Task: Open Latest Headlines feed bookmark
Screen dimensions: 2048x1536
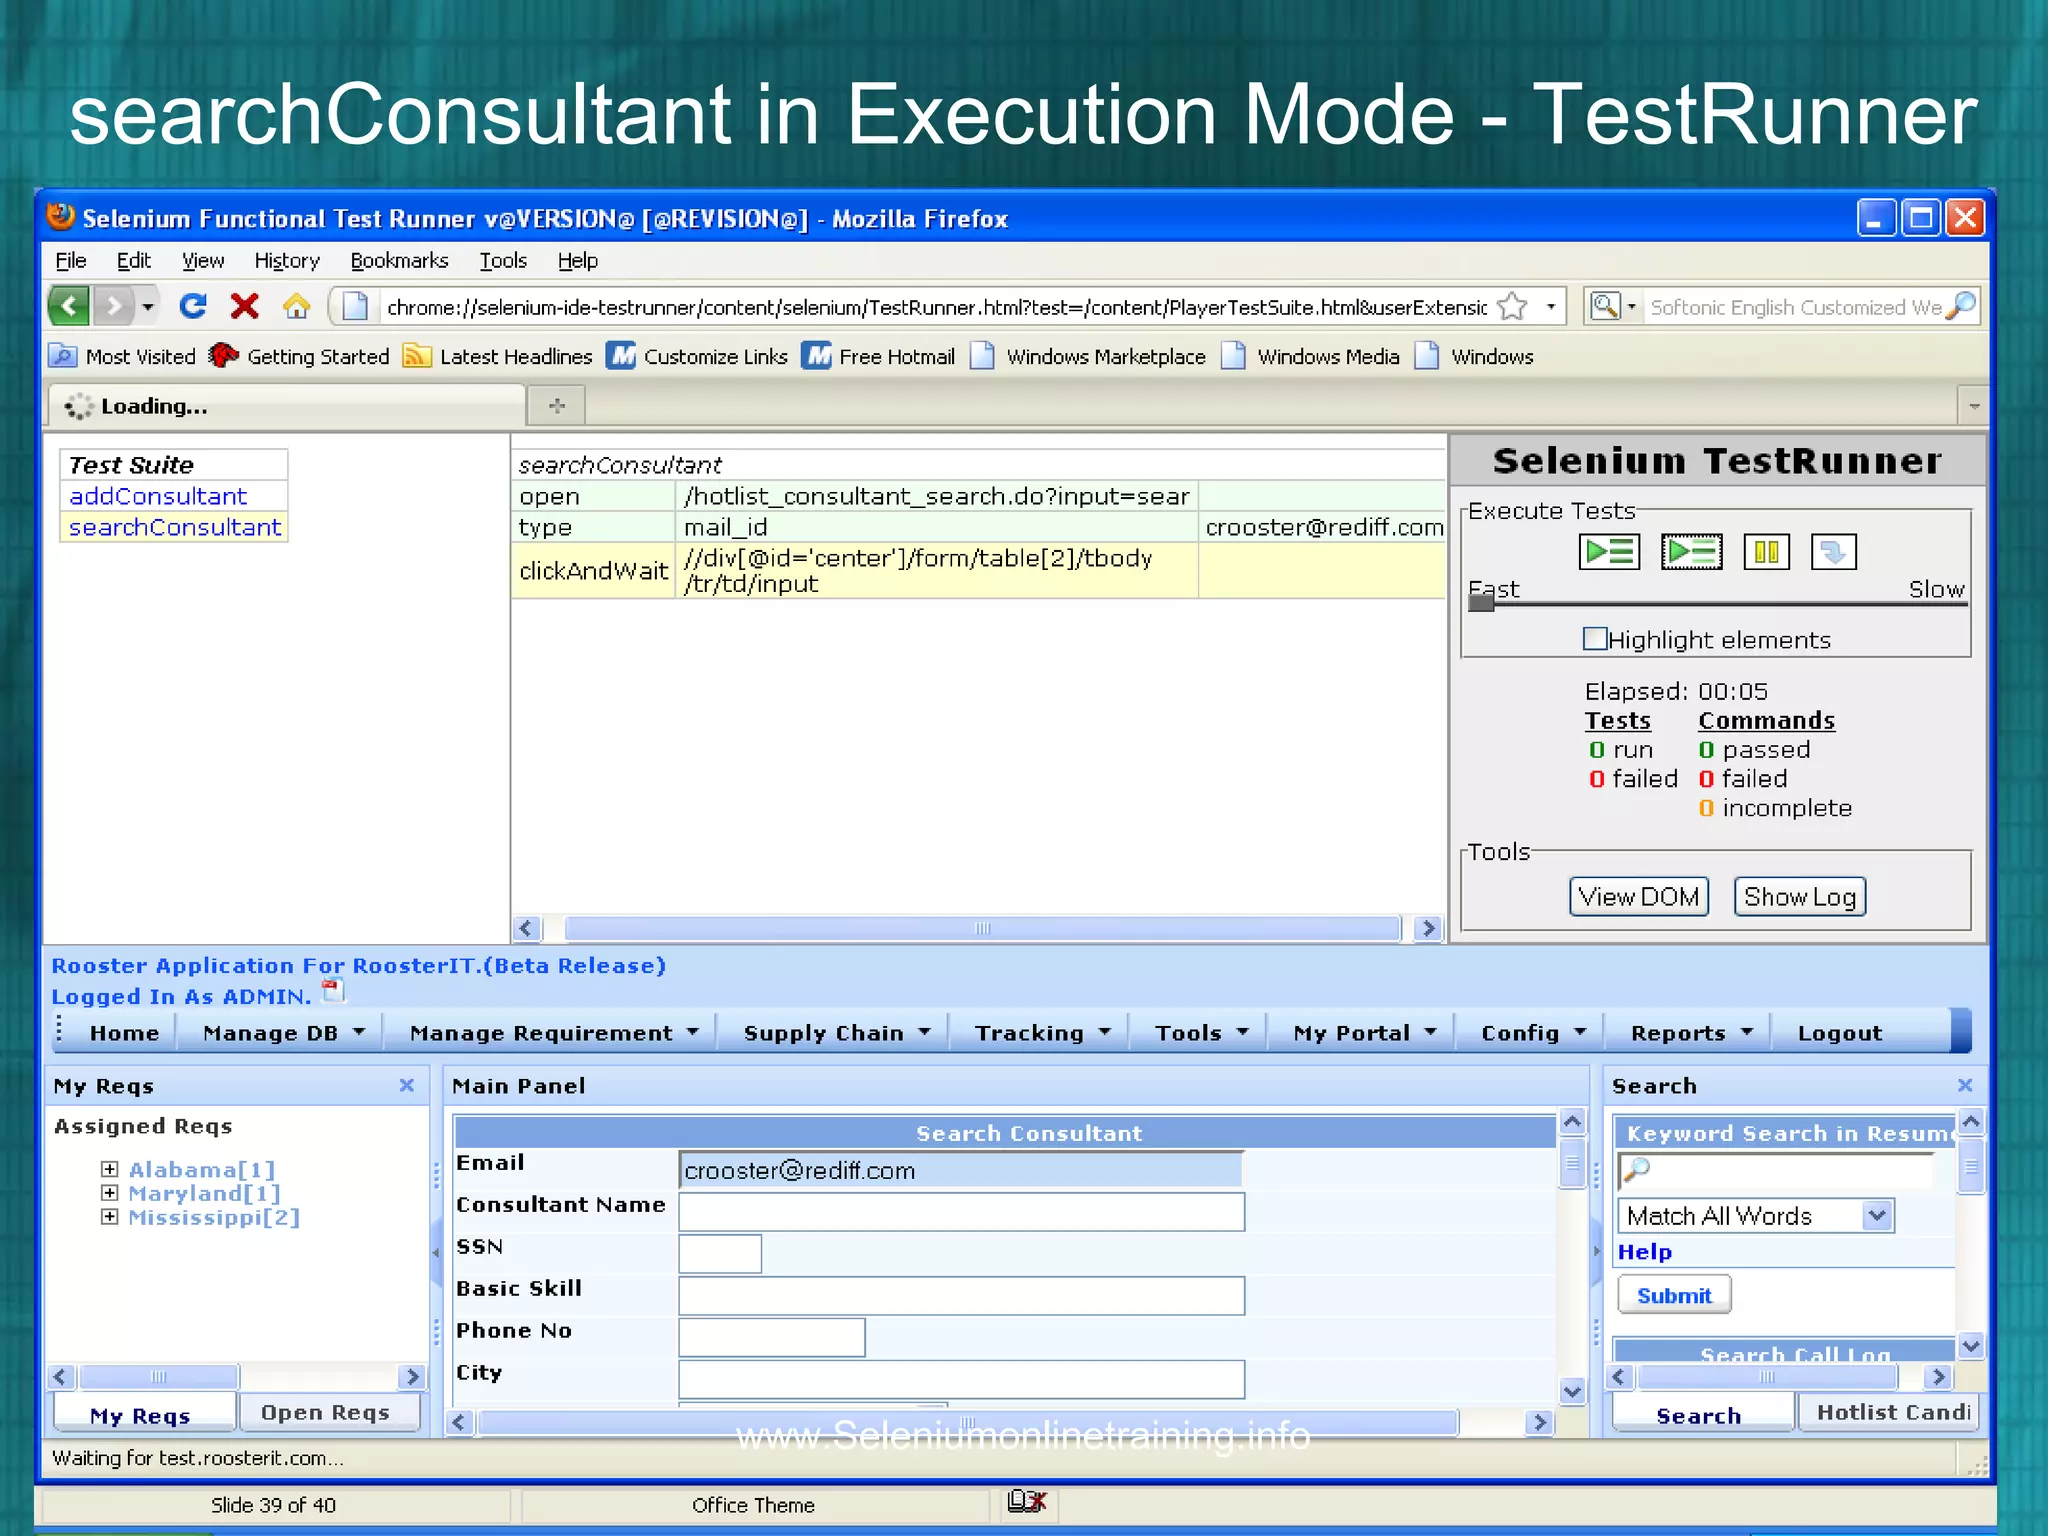Action: [498, 356]
